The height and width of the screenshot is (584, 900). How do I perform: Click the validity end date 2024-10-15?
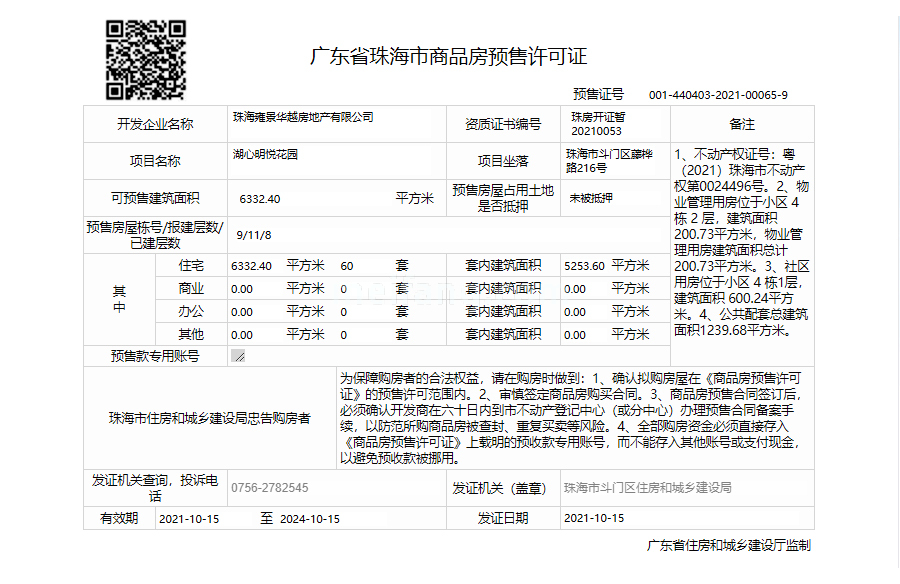310,519
